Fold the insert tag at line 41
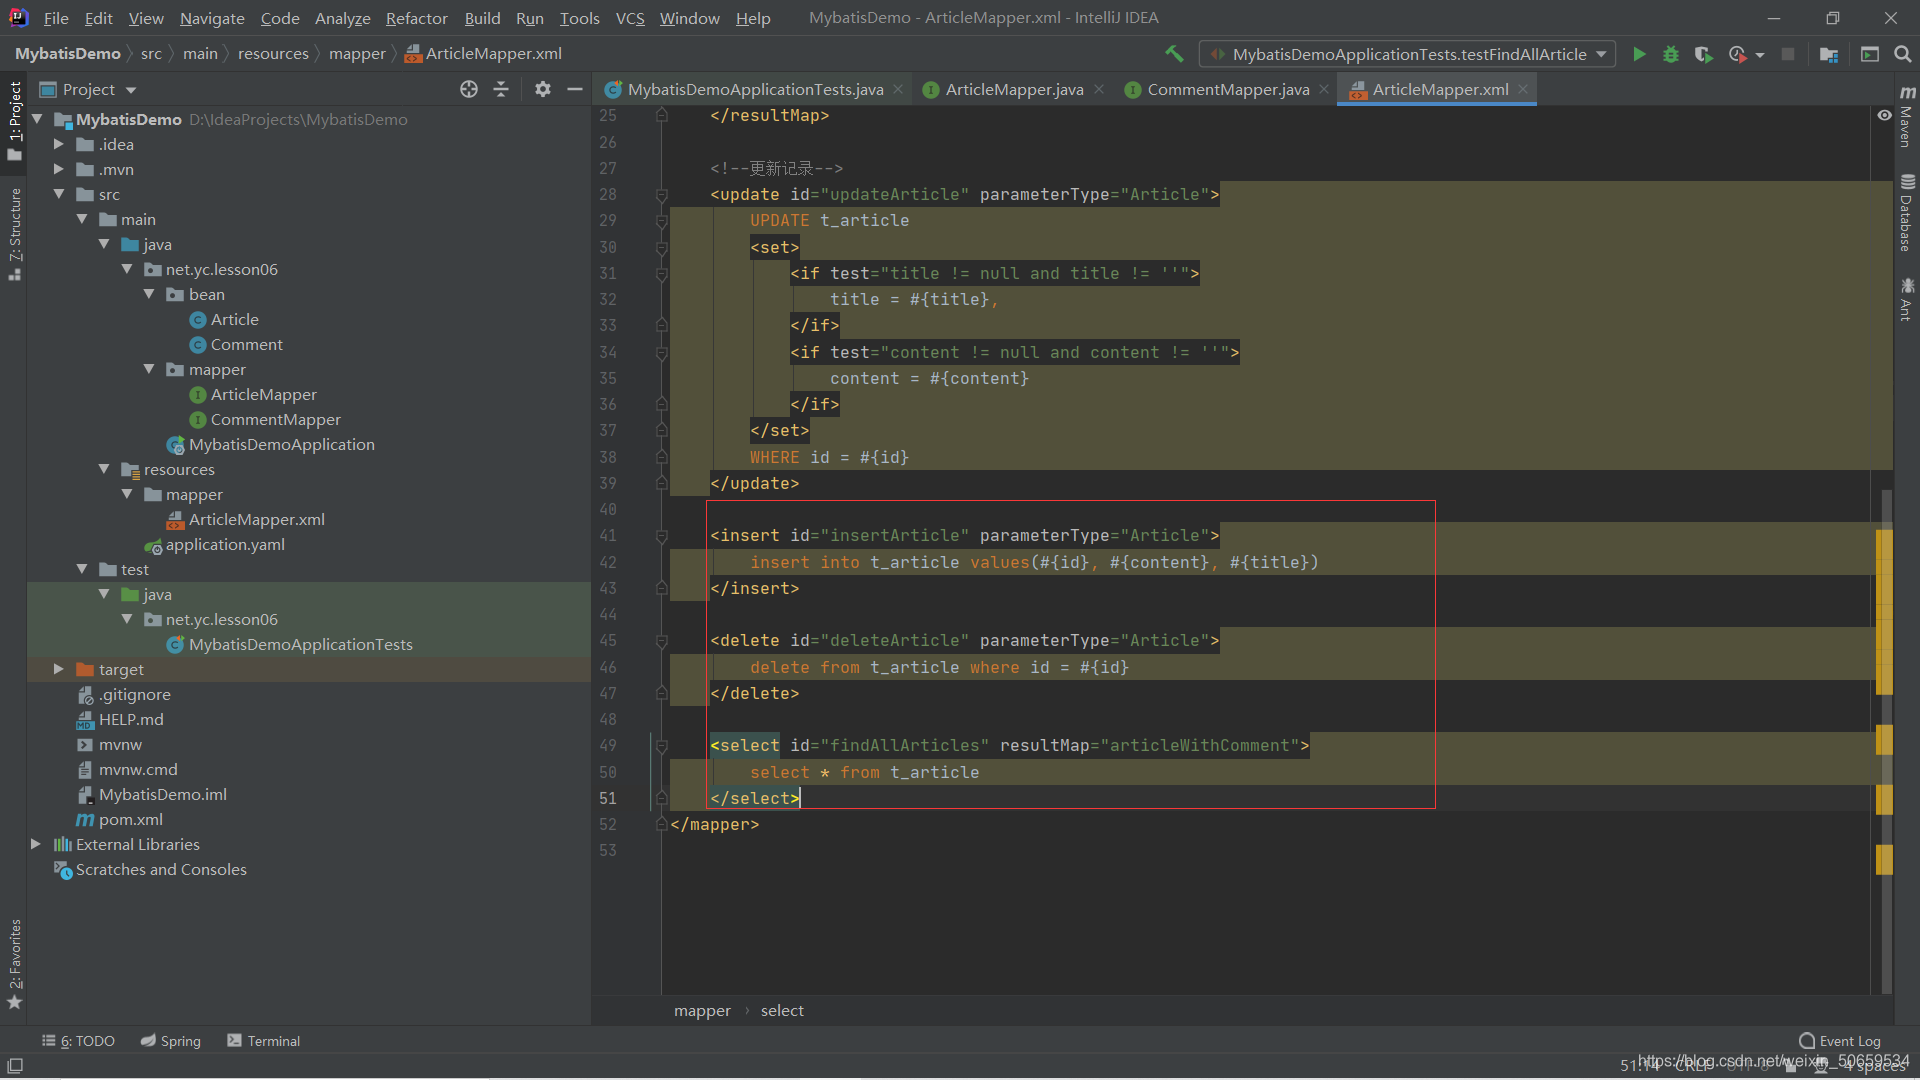Image resolution: width=1920 pixels, height=1080 pixels. (x=661, y=536)
